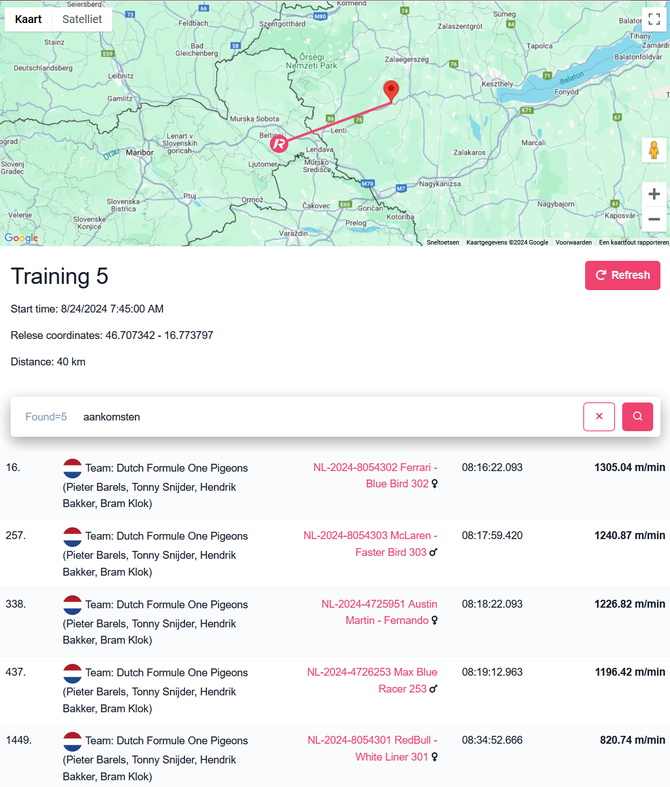
Task: Open Street View pegman
Action: [x=654, y=150]
